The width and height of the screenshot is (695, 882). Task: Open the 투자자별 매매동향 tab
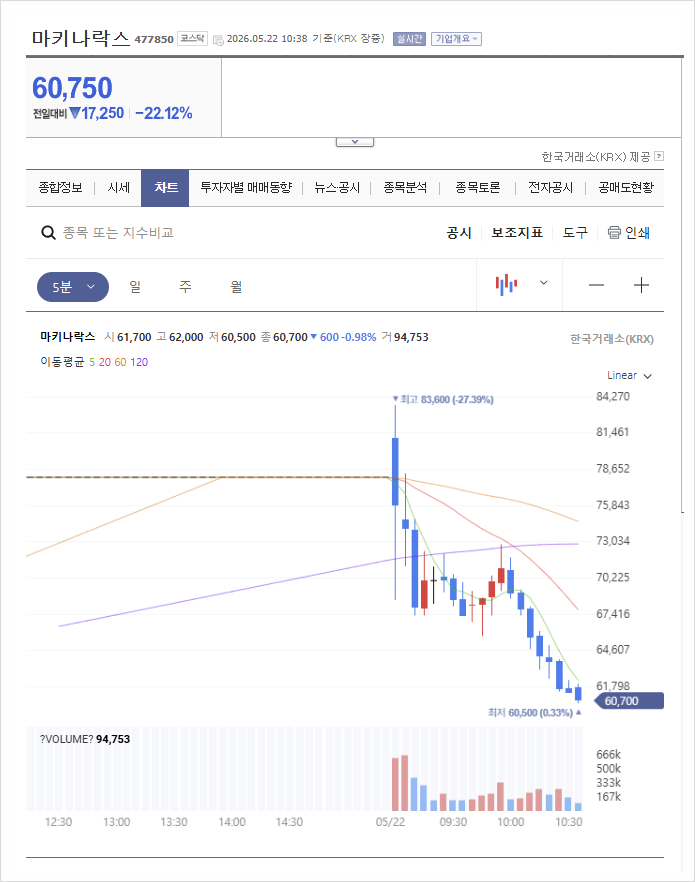click(246, 188)
